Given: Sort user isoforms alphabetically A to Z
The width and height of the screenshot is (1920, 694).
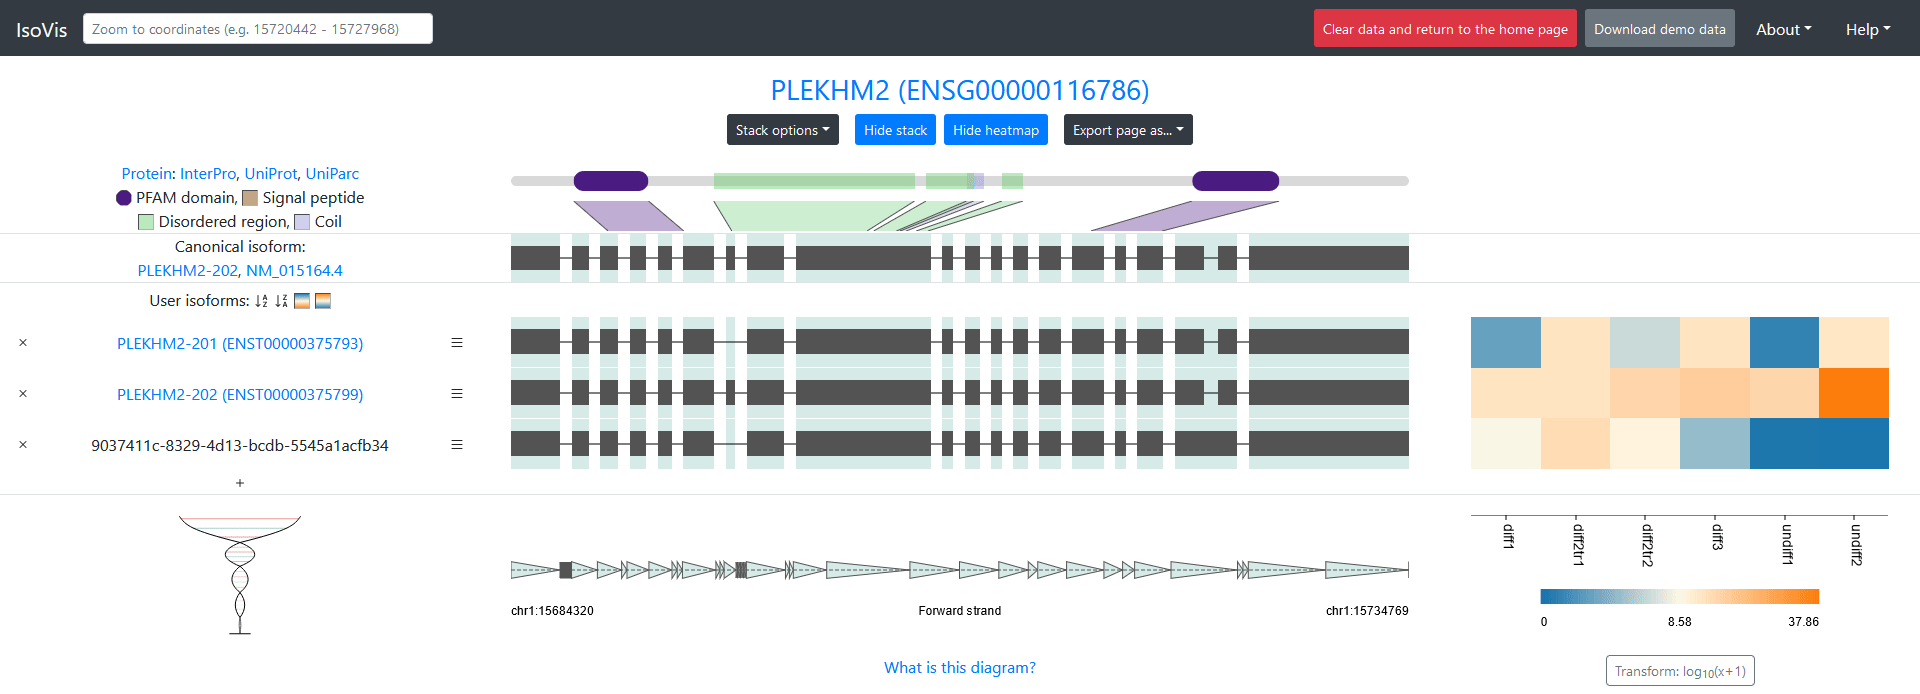Looking at the screenshot, I should pyautogui.click(x=261, y=301).
